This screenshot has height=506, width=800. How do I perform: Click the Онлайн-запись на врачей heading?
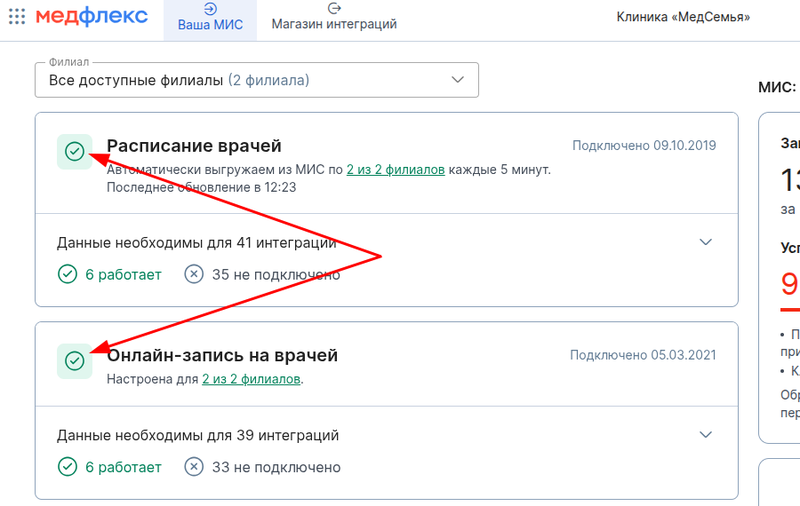point(222,355)
